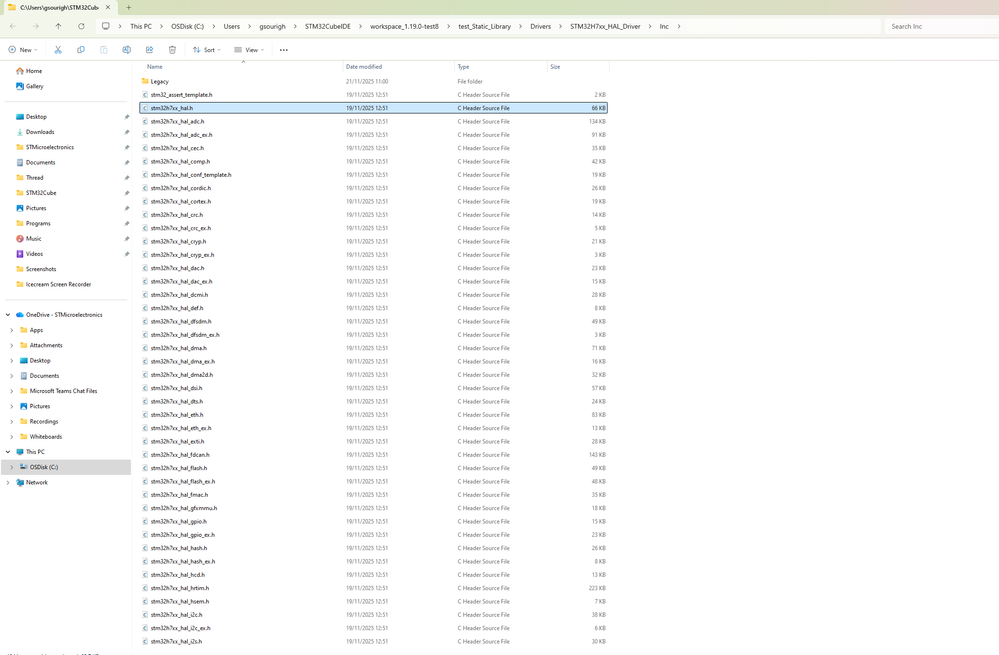Expand the Network tree node
The image size is (999, 655).
pos(8,482)
